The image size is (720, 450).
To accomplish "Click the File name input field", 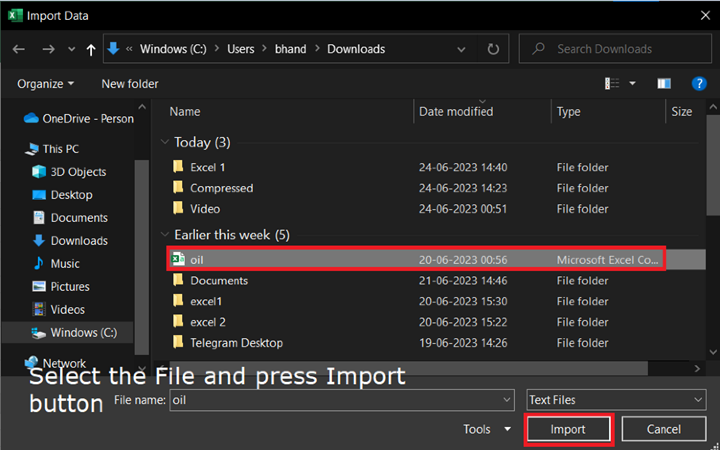I will click(x=340, y=400).
